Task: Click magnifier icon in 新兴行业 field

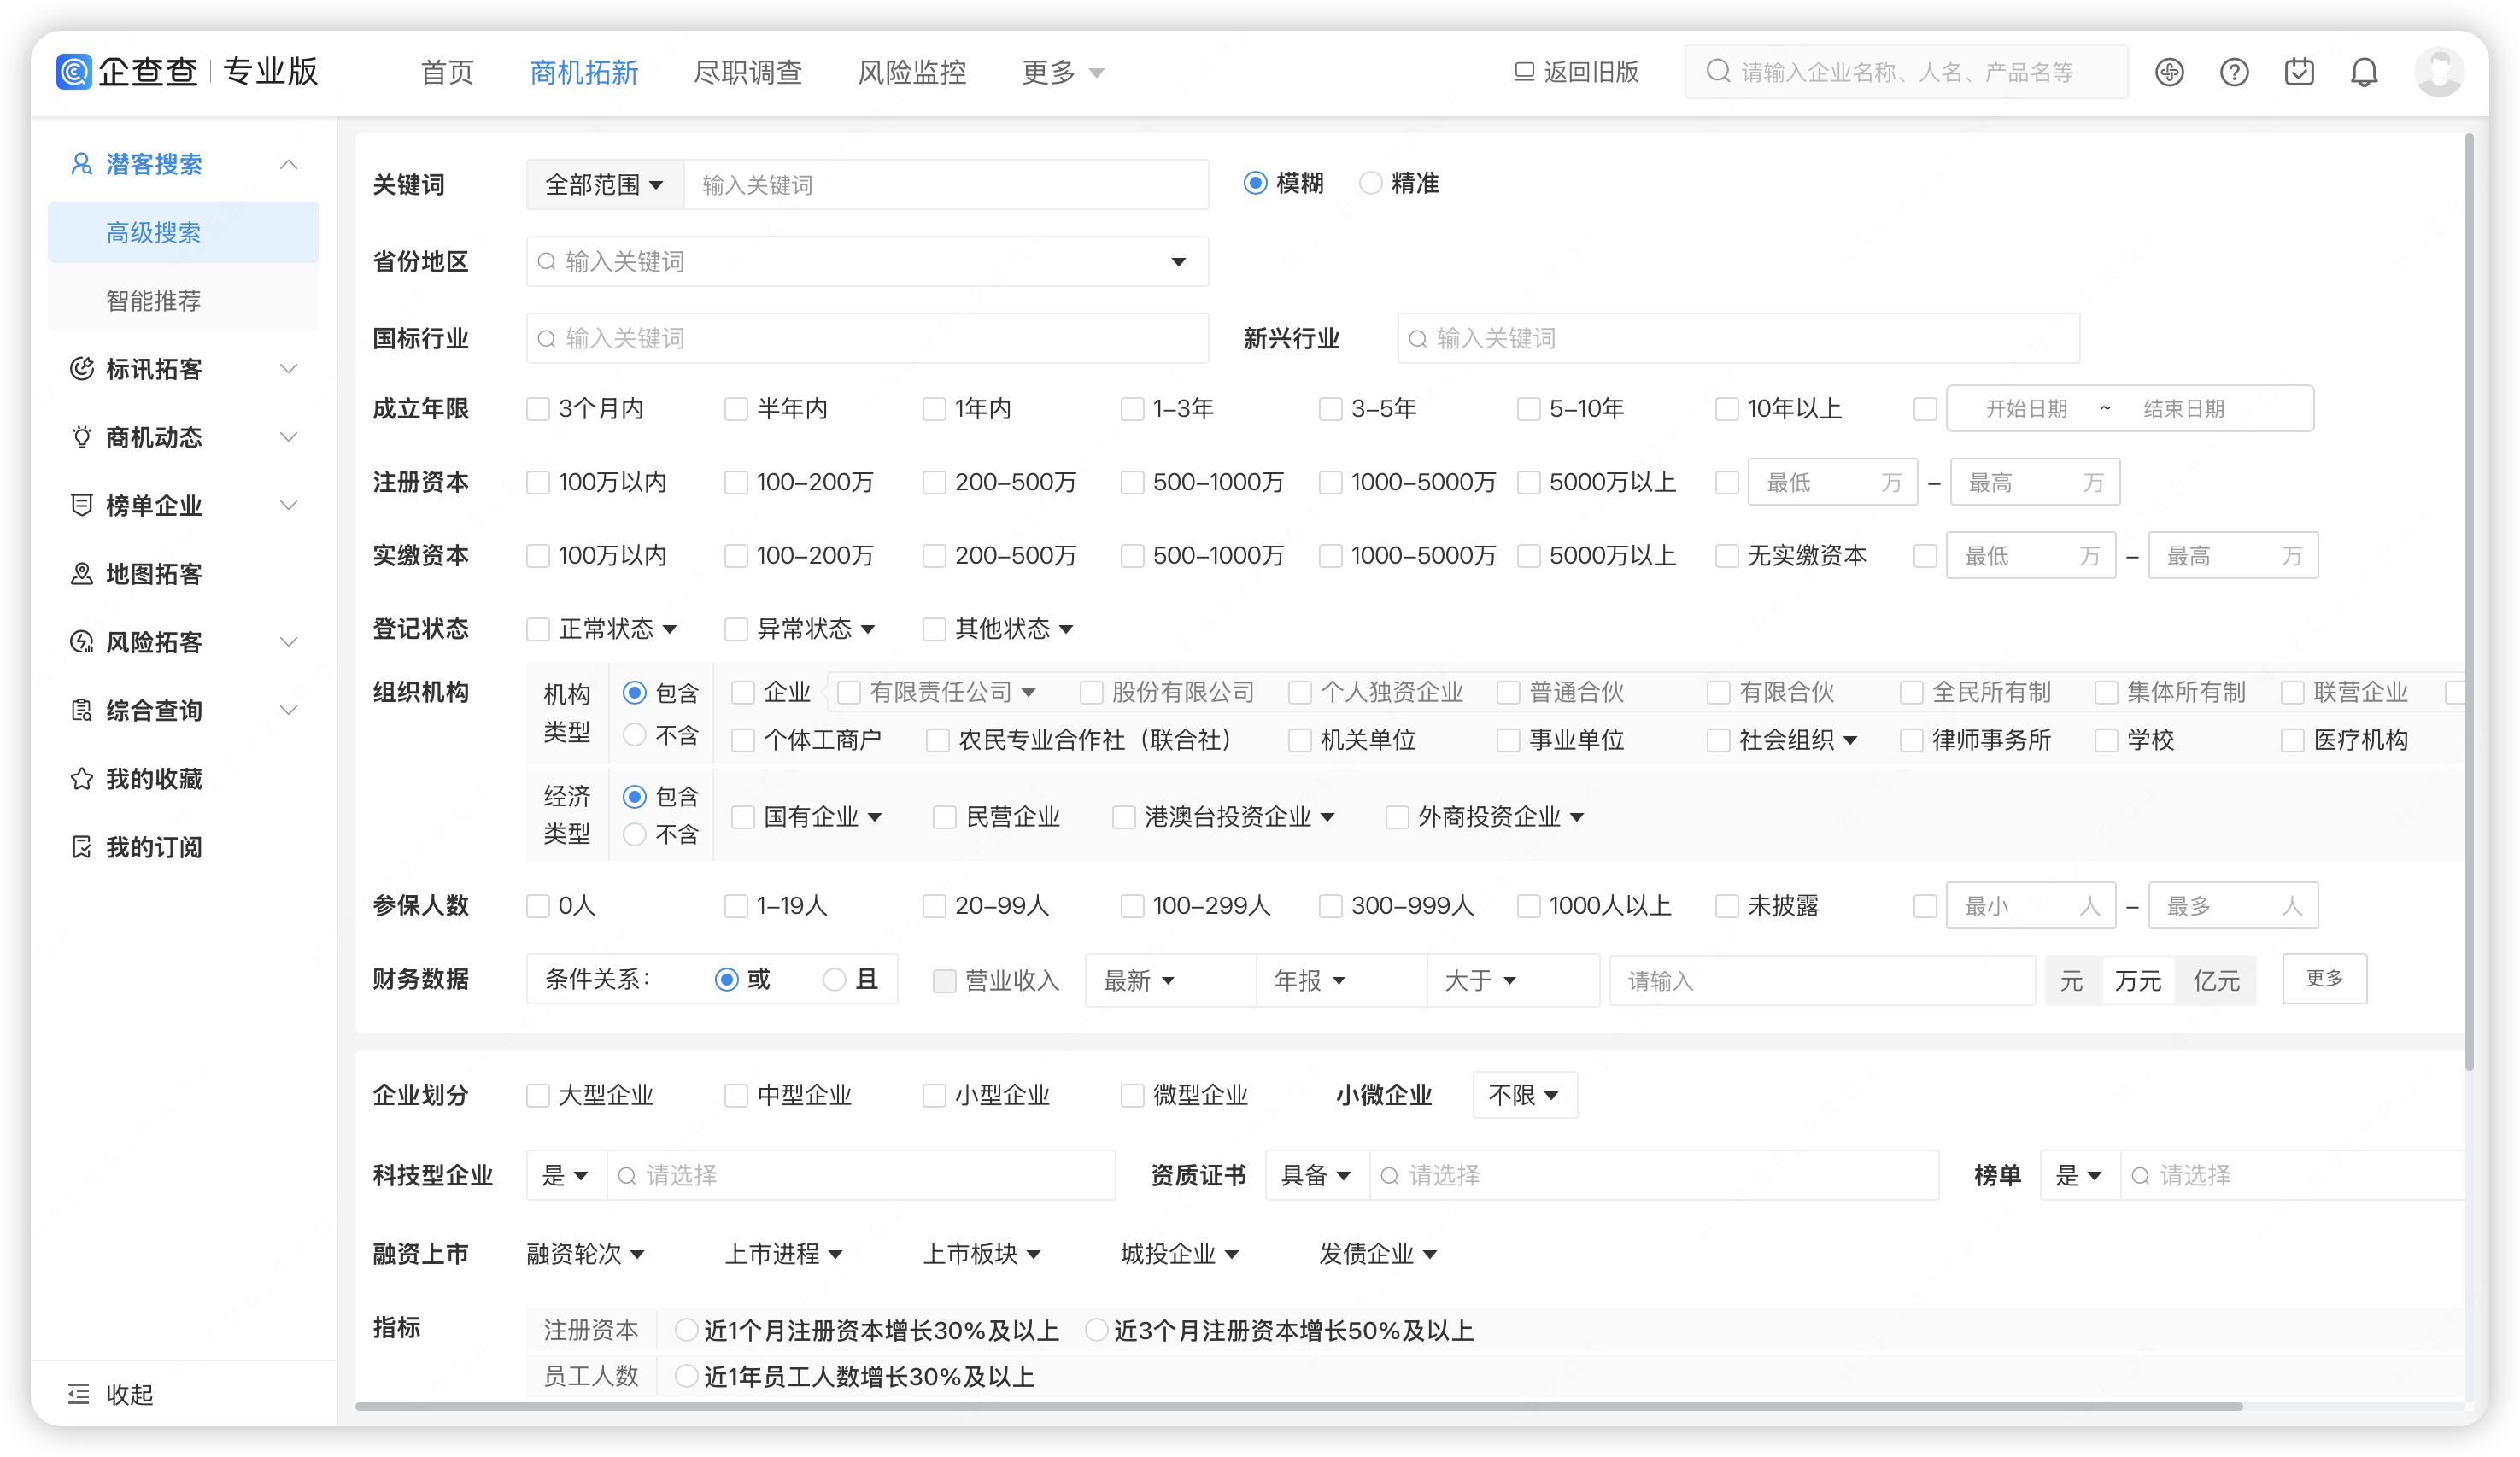Action: pyautogui.click(x=1418, y=339)
